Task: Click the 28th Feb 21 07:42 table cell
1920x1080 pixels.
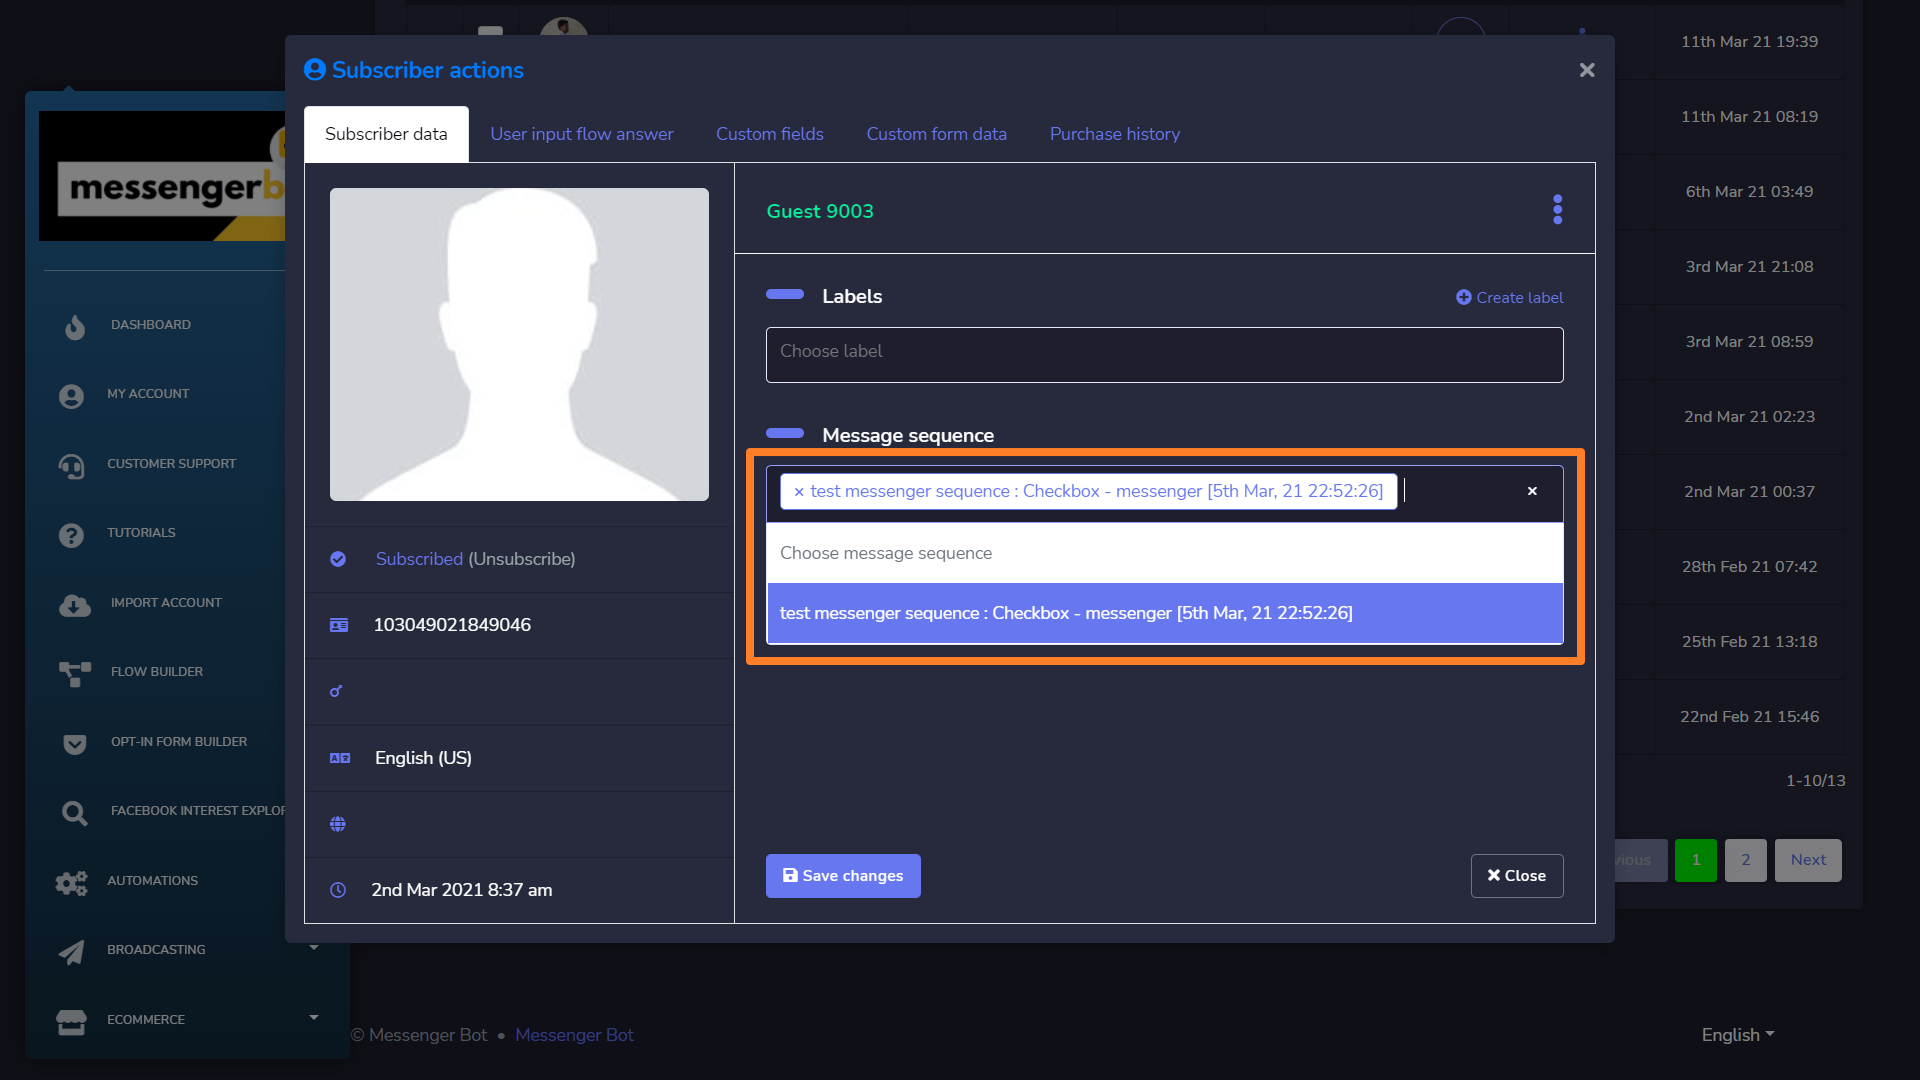Action: click(1749, 567)
